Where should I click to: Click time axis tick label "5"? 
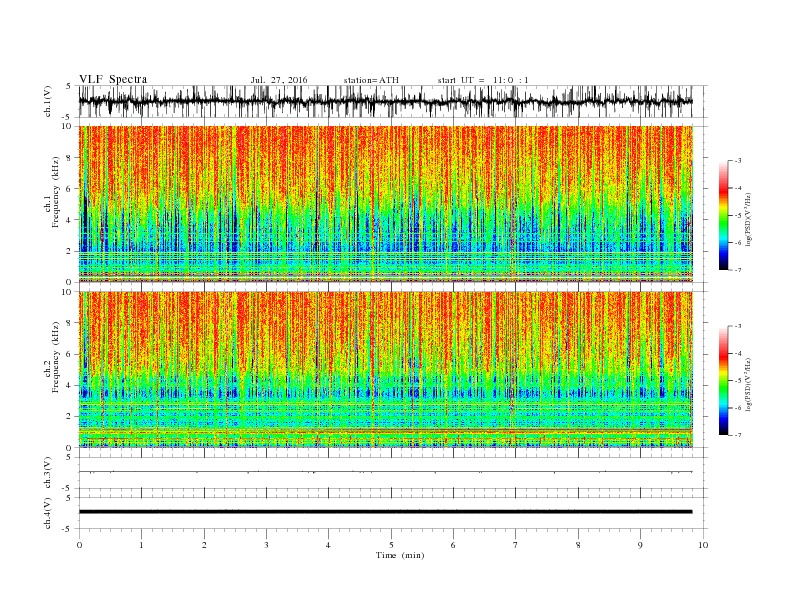391,545
